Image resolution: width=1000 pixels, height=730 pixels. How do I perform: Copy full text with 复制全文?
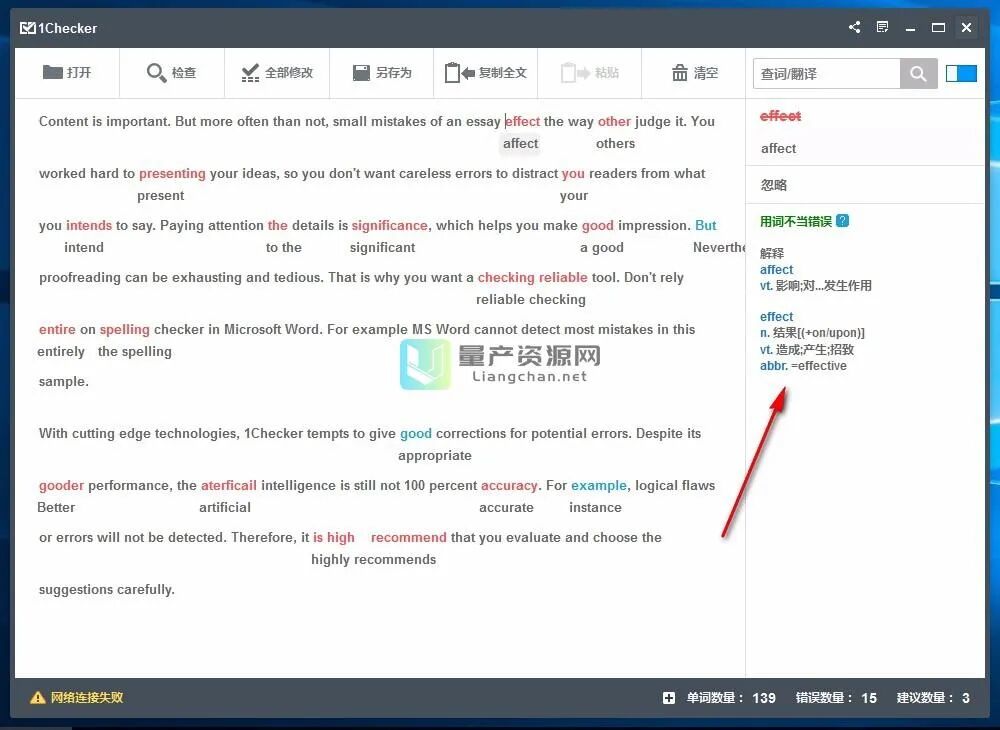click(x=485, y=73)
